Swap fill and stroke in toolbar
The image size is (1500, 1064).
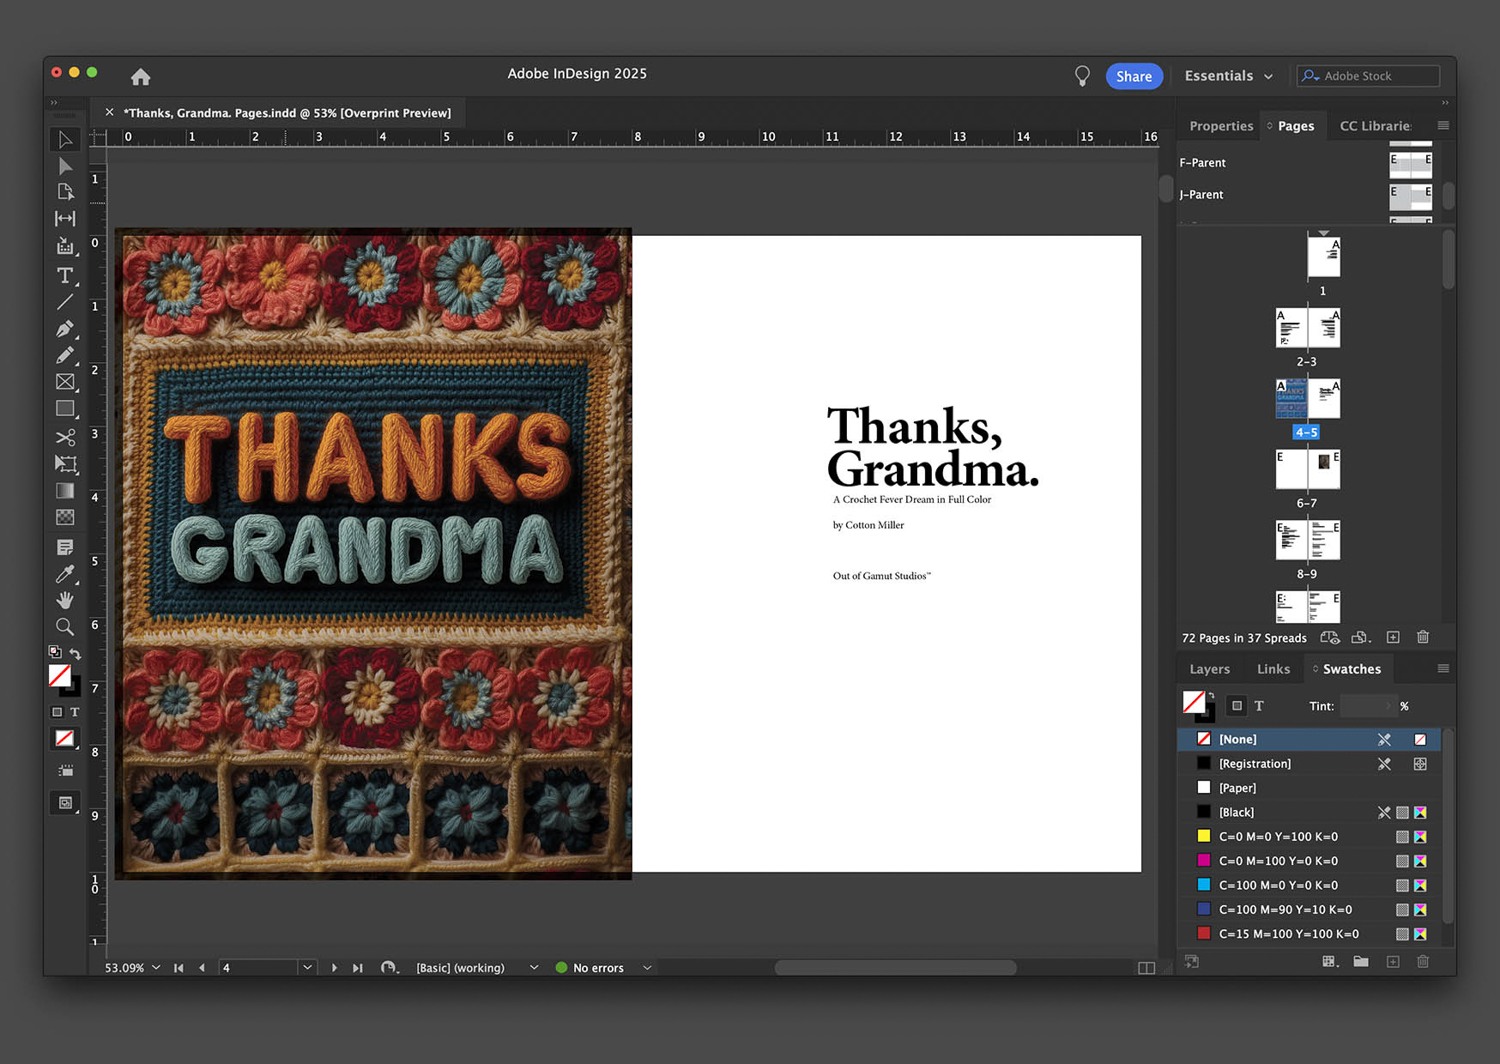click(75, 653)
